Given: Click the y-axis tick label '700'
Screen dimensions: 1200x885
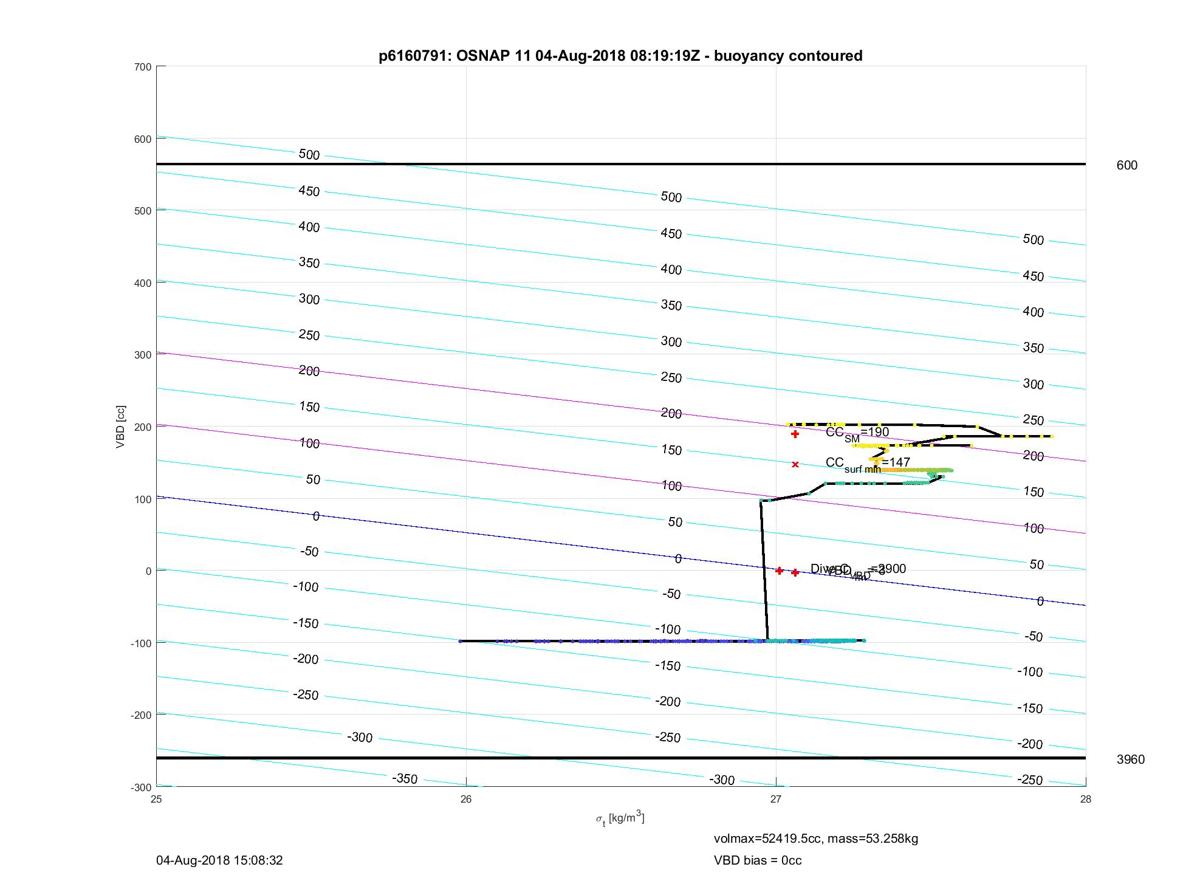Looking at the screenshot, I should (x=142, y=67).
